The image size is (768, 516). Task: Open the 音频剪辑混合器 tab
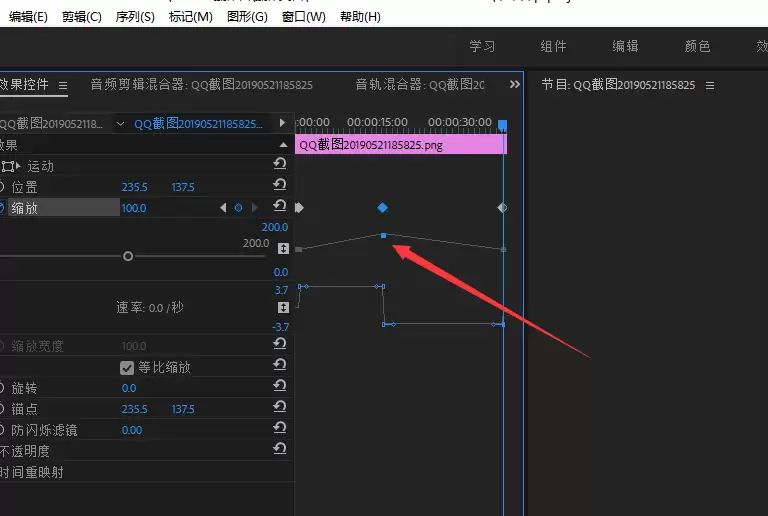coord(201,85)
